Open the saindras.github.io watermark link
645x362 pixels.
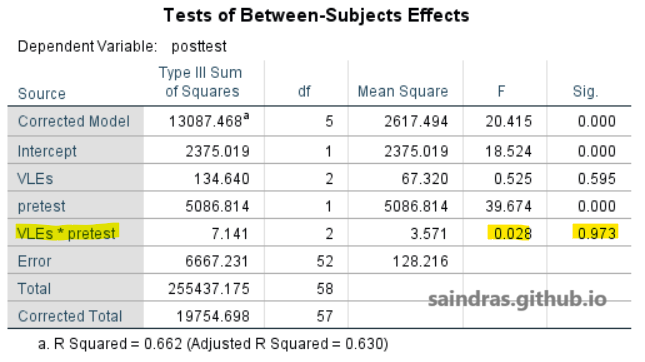coord(517,299)
